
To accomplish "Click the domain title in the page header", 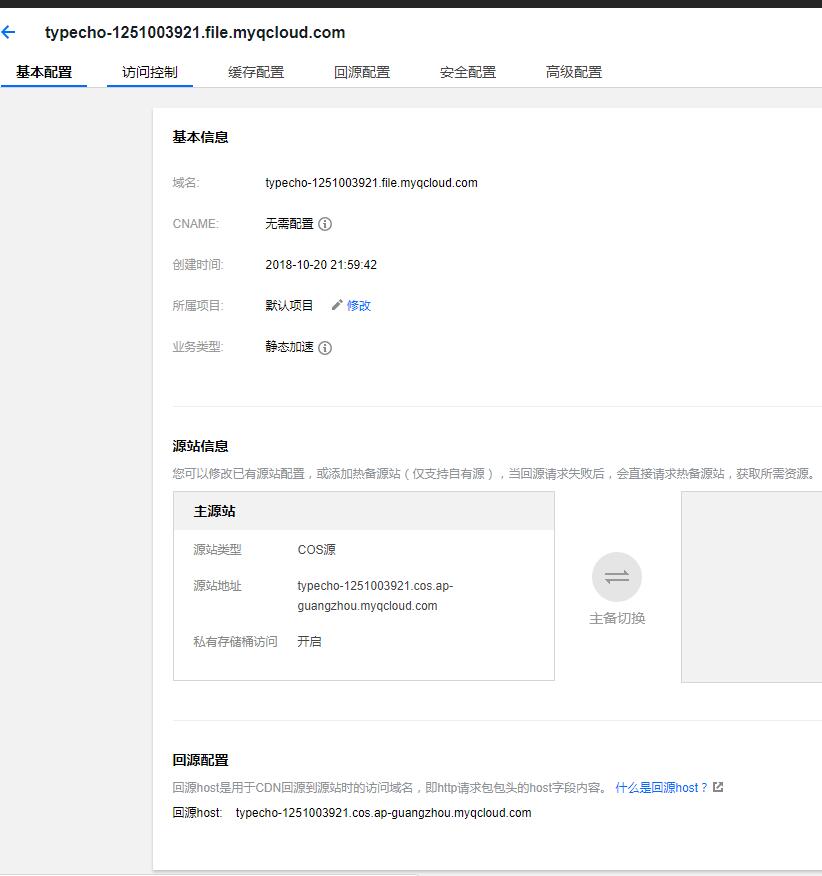I will pos(195,33).
